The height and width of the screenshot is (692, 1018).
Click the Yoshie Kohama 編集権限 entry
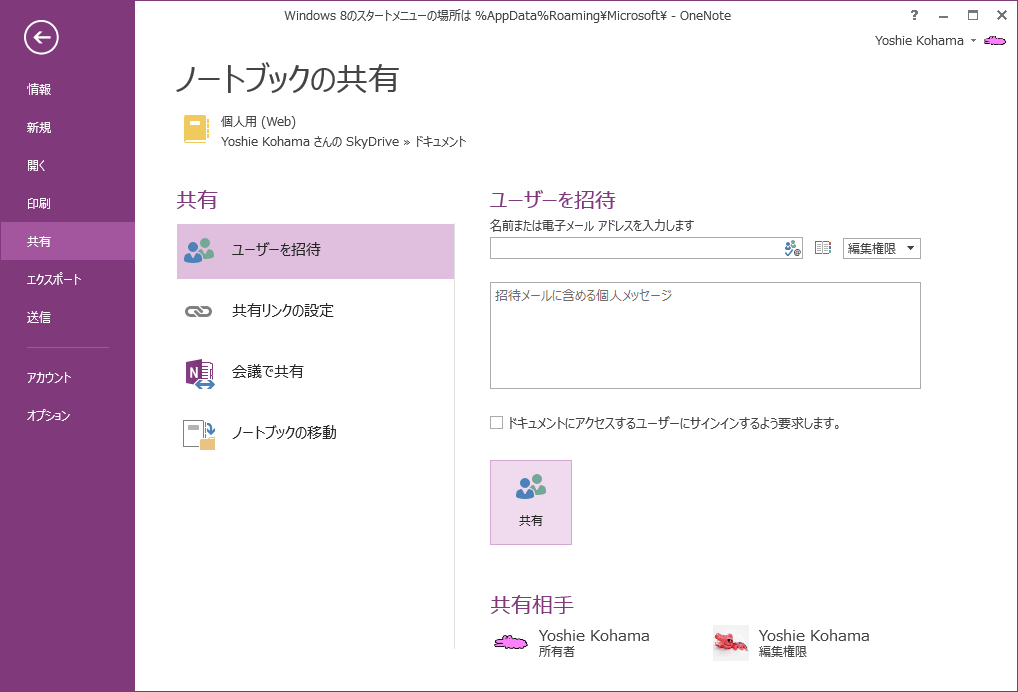coord(814,643)
